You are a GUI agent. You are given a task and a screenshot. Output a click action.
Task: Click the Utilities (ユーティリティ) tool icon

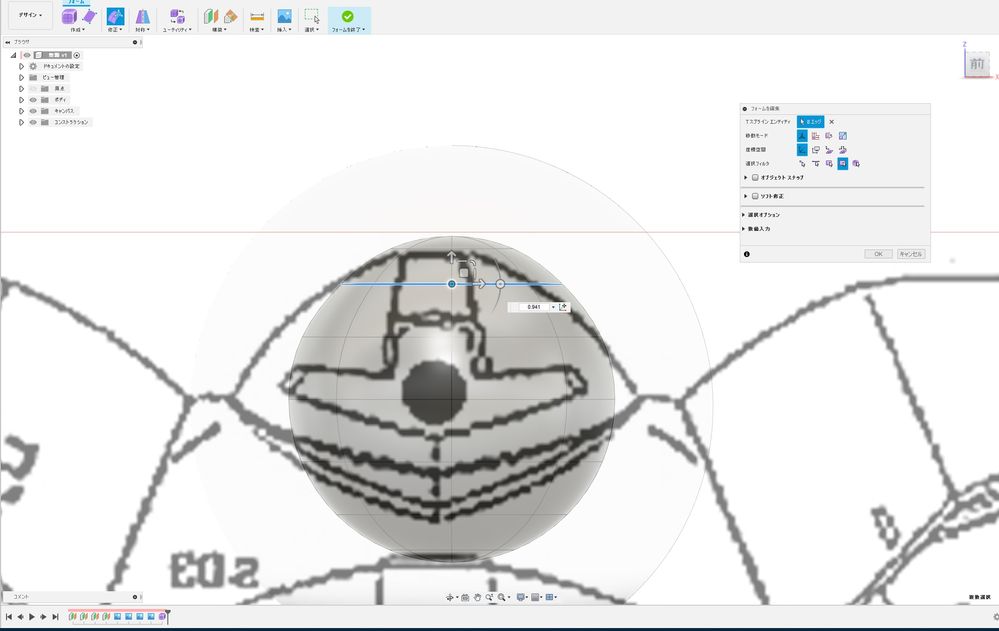(177, 17)
